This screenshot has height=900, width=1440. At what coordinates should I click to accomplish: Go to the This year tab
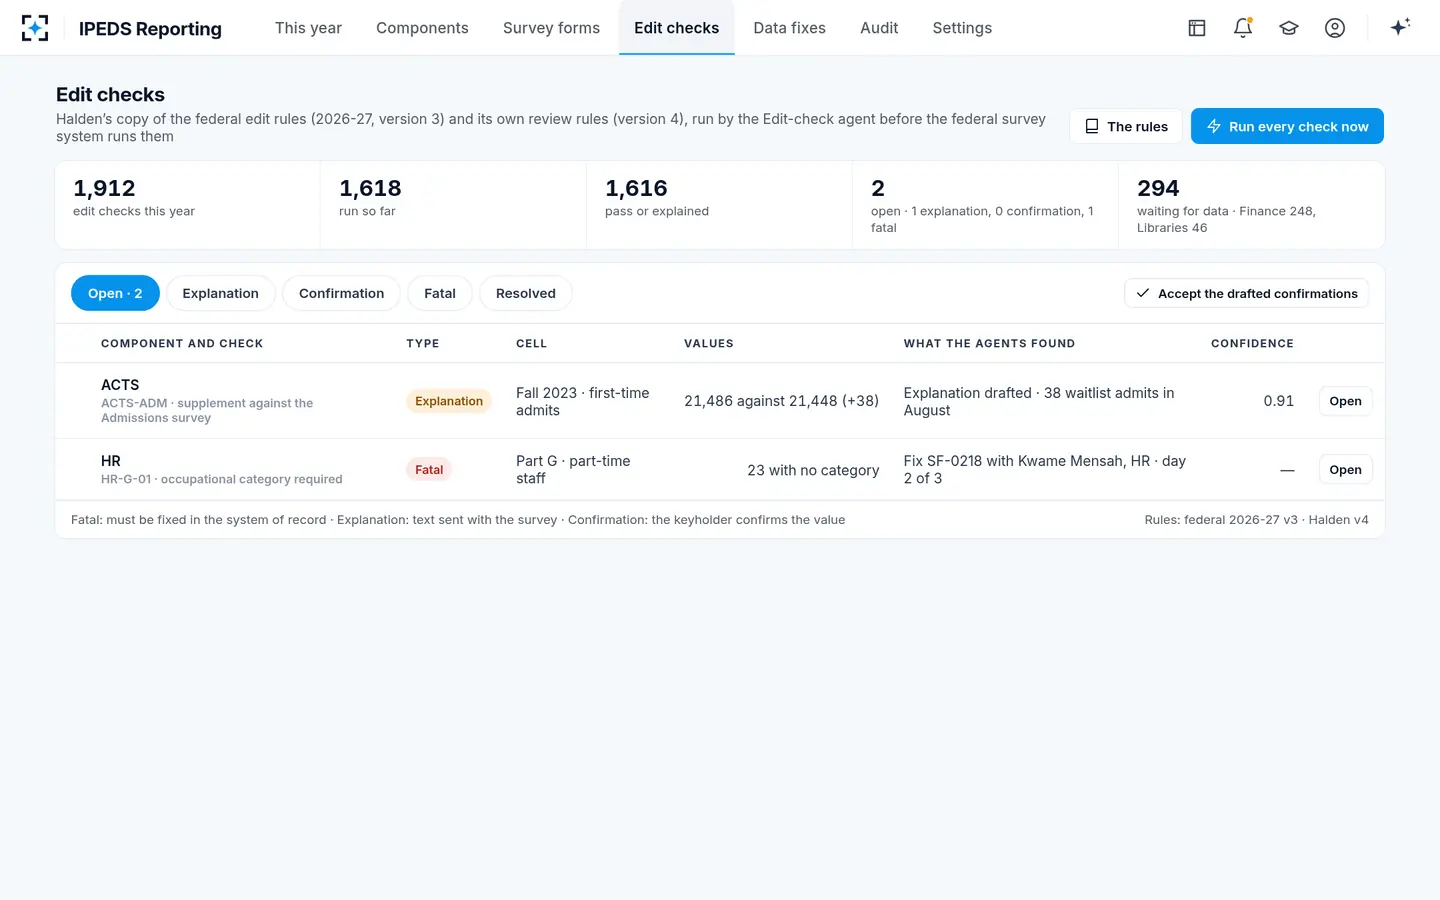click(308, 28)
